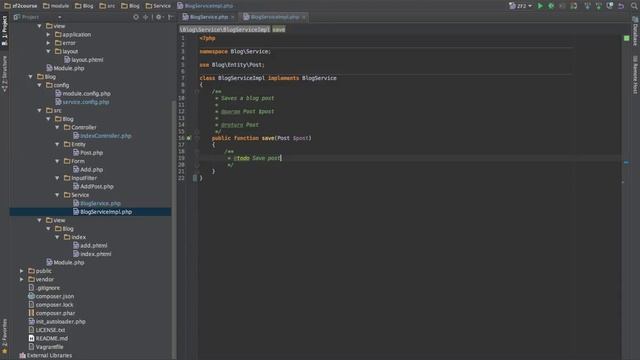
Task: Expand the public folder
Action: 22,271
